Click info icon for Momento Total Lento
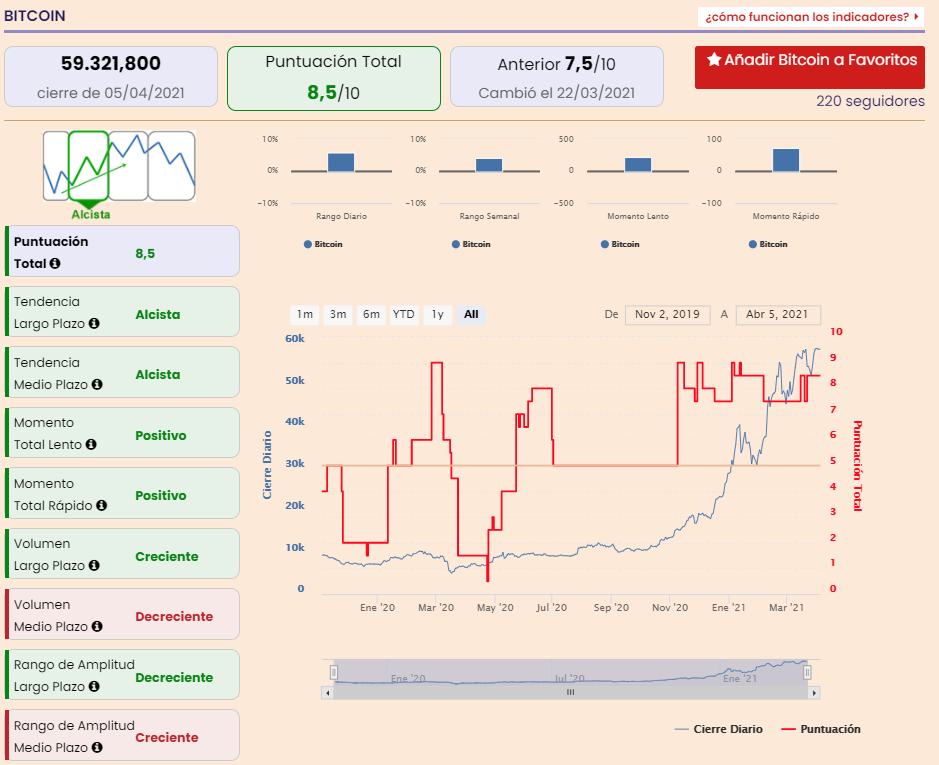939x765 pixels. [x=91, y=444]
